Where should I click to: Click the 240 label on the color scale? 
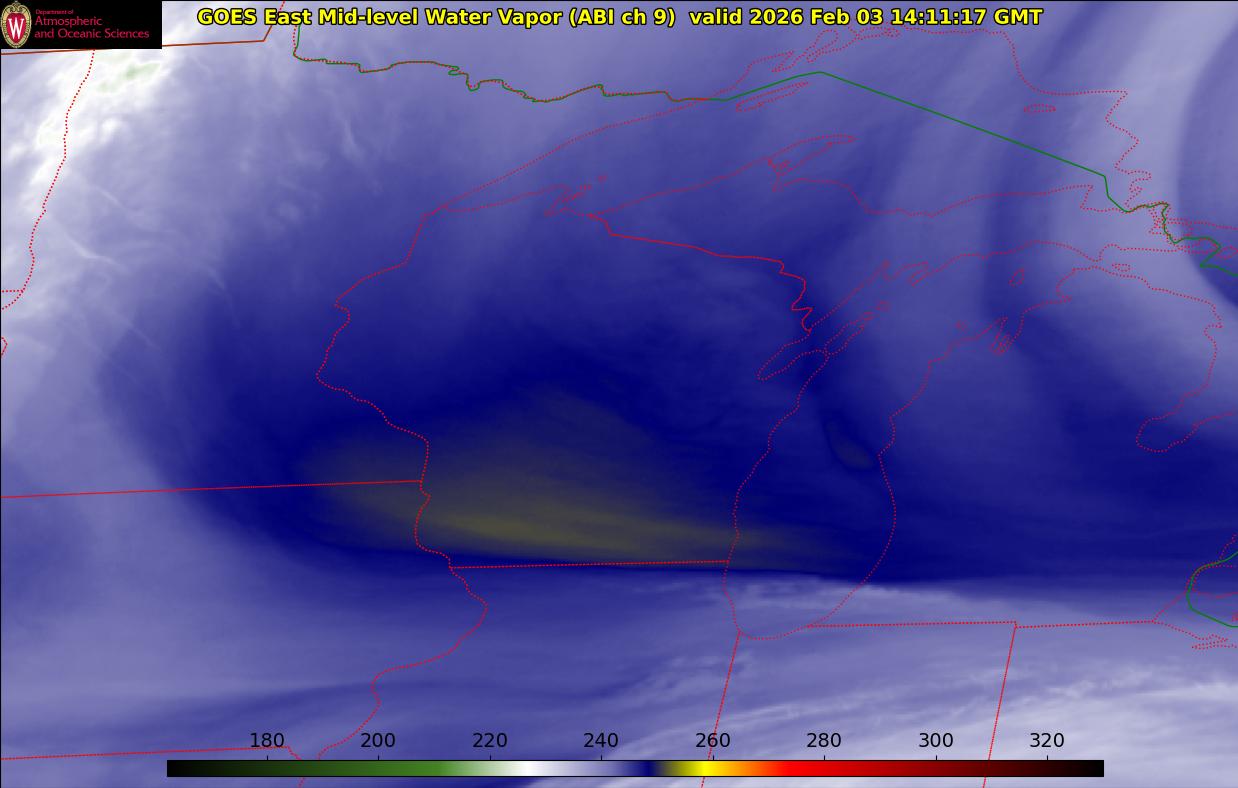[601, 741]
